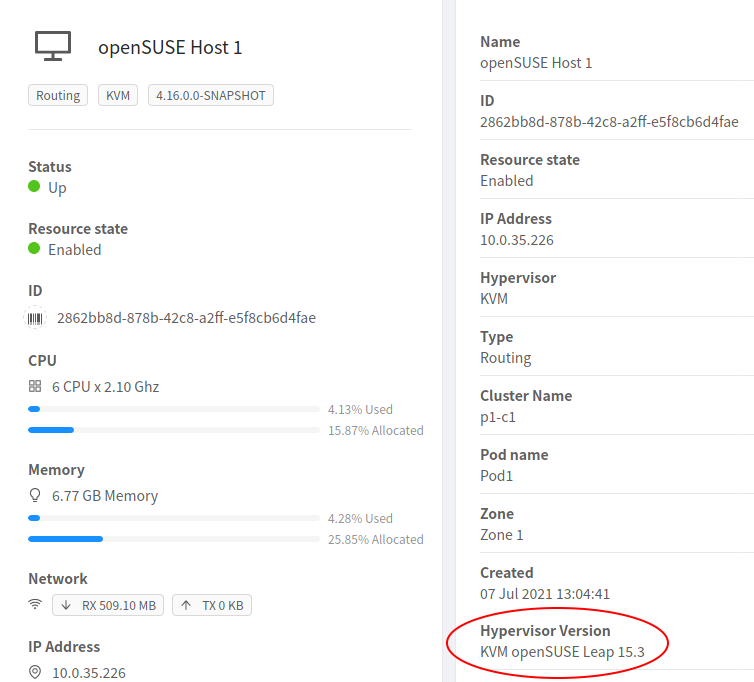
Task: Click the RX 509.10 MB network tag
Action: (108, 605)
